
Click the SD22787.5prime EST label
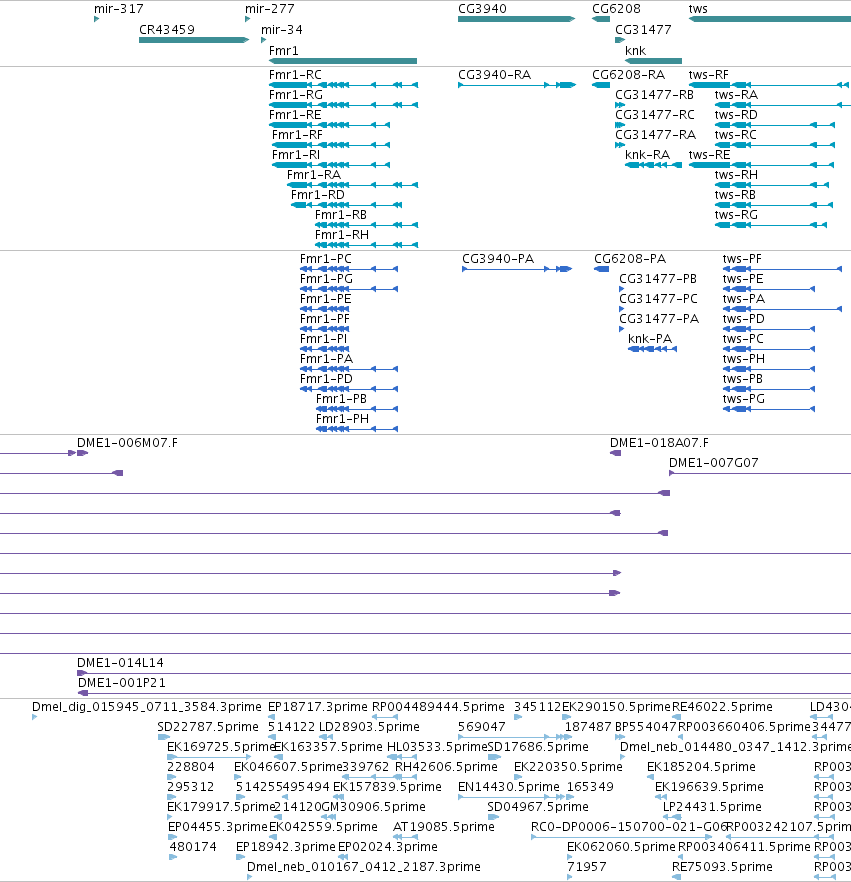(208, 726)
